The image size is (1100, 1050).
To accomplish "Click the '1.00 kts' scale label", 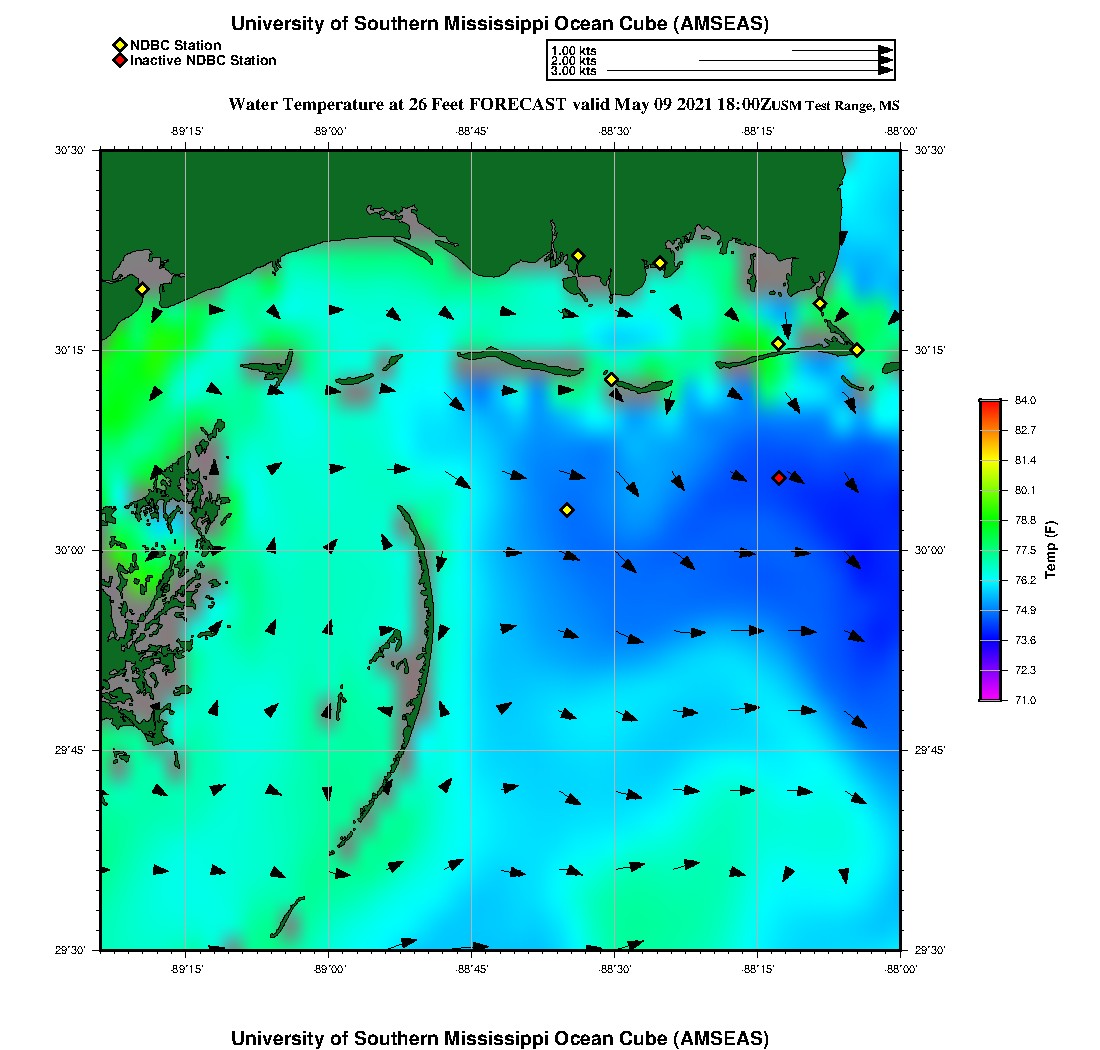I will click(x=574, y=51).
